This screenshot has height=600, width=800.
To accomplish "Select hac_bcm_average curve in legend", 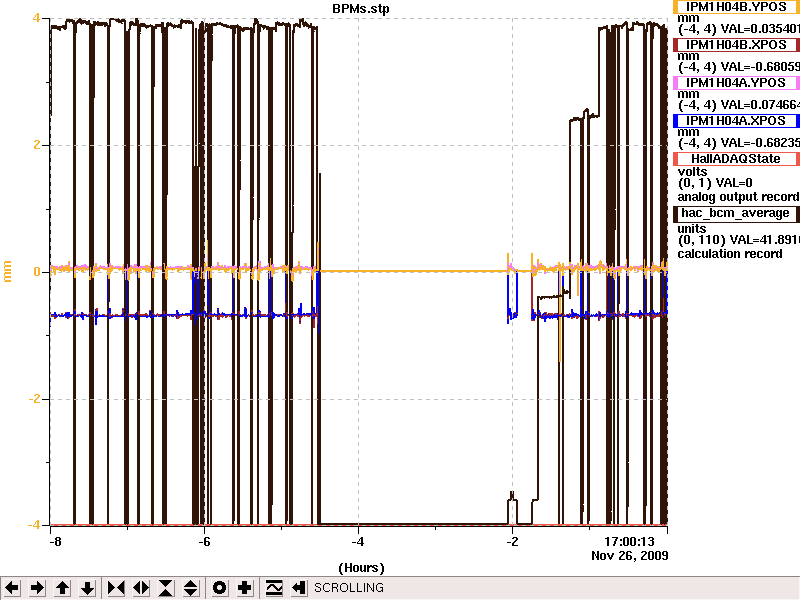I will [x=736, y=213].
